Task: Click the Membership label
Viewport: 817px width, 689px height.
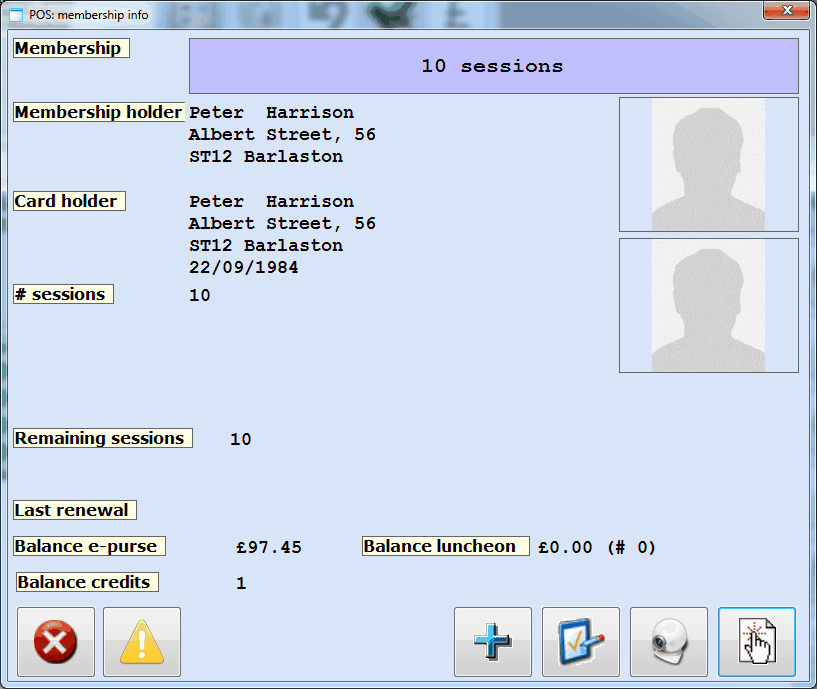Action: point(71,48)
